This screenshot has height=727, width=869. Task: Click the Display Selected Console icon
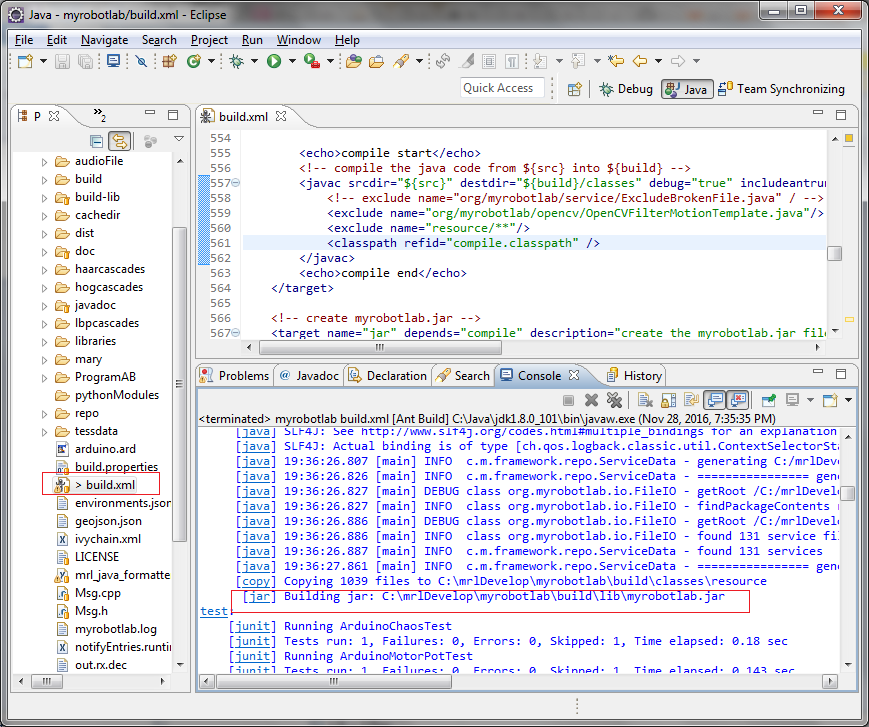pyautogui.click(x=793, y=400)
